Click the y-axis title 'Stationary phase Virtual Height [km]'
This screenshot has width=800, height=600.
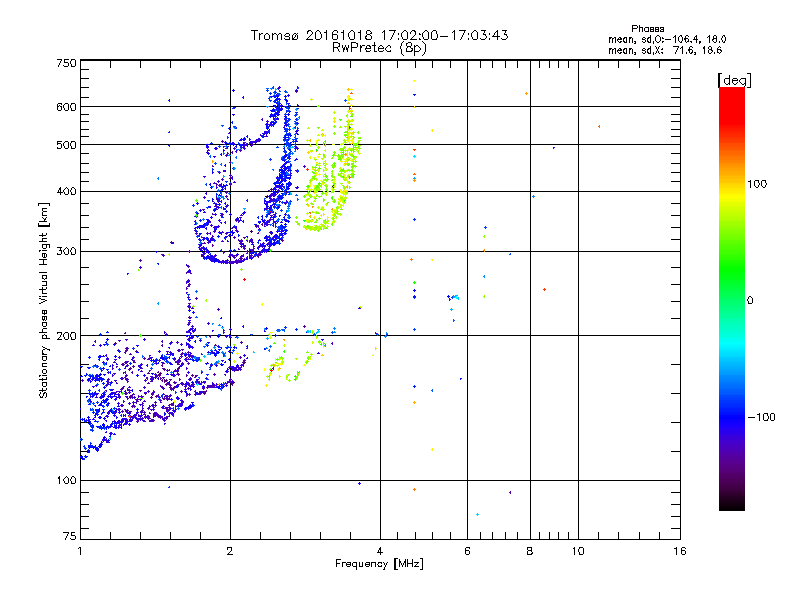click(x=43, y=300)
